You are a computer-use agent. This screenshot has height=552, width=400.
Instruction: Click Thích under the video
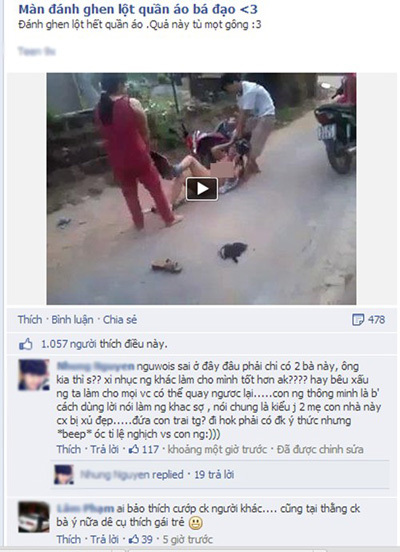click(x=30, y=320)
